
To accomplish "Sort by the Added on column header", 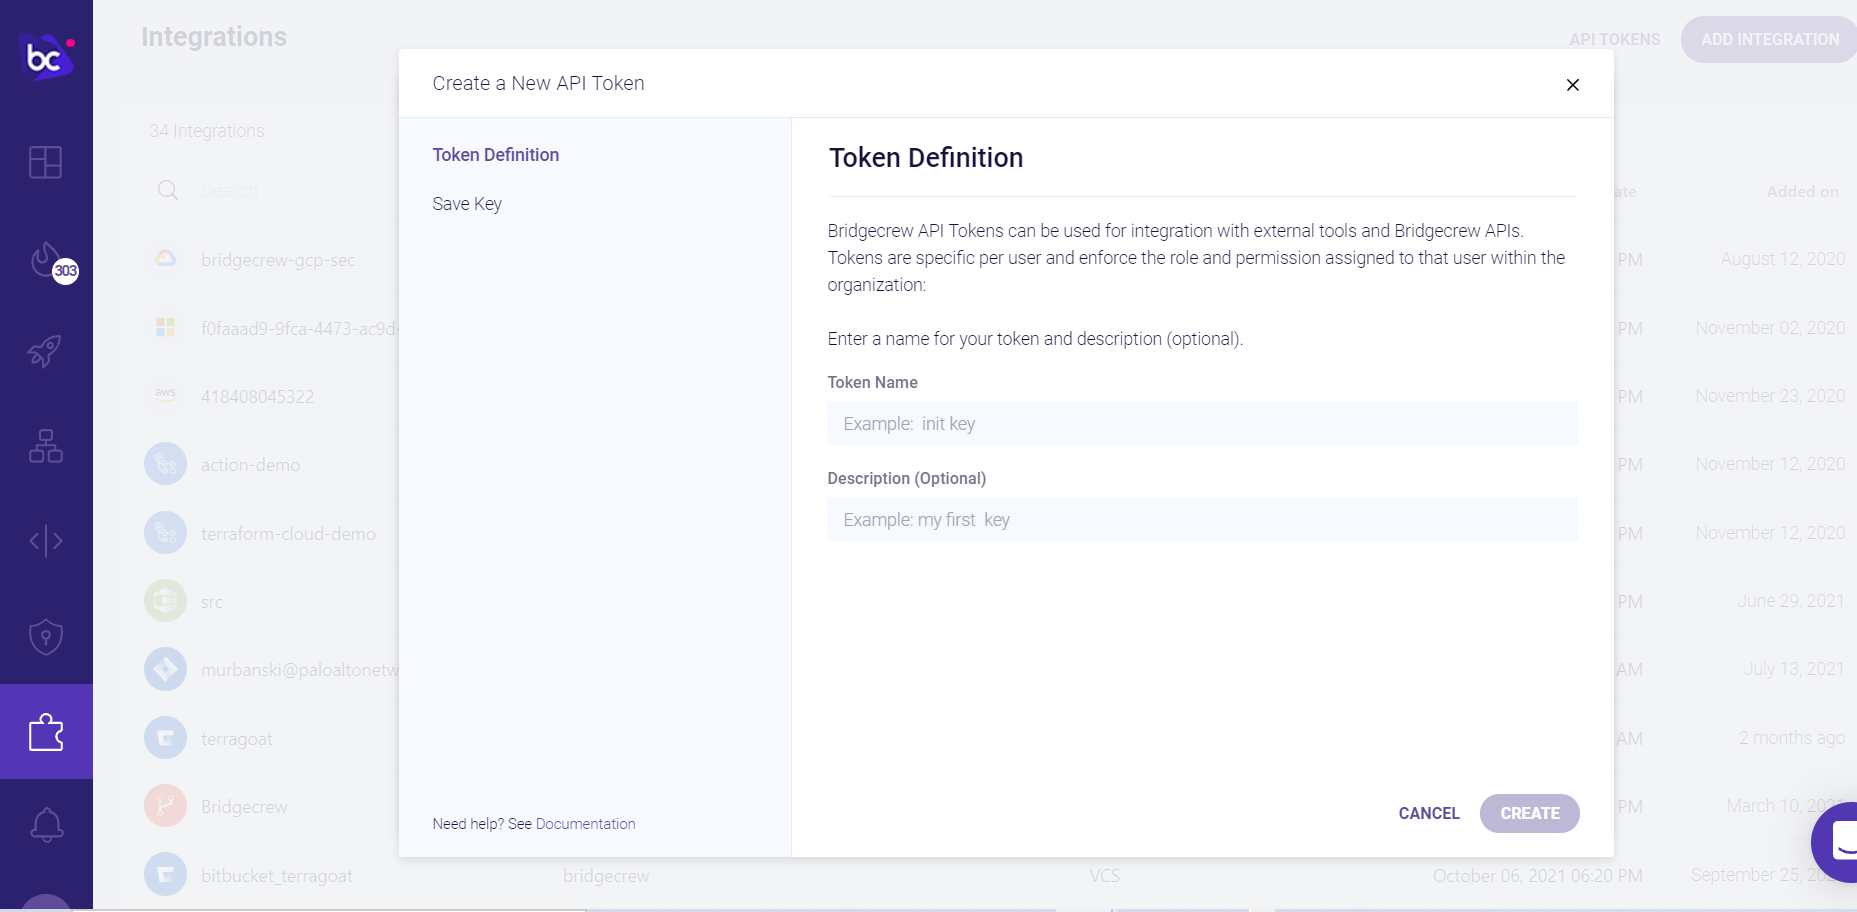I will pos(1802,191).
